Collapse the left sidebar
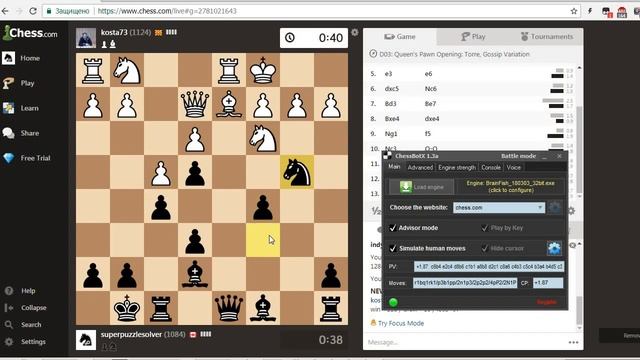This screenshot has width=640, height=360. coord(33,308)
